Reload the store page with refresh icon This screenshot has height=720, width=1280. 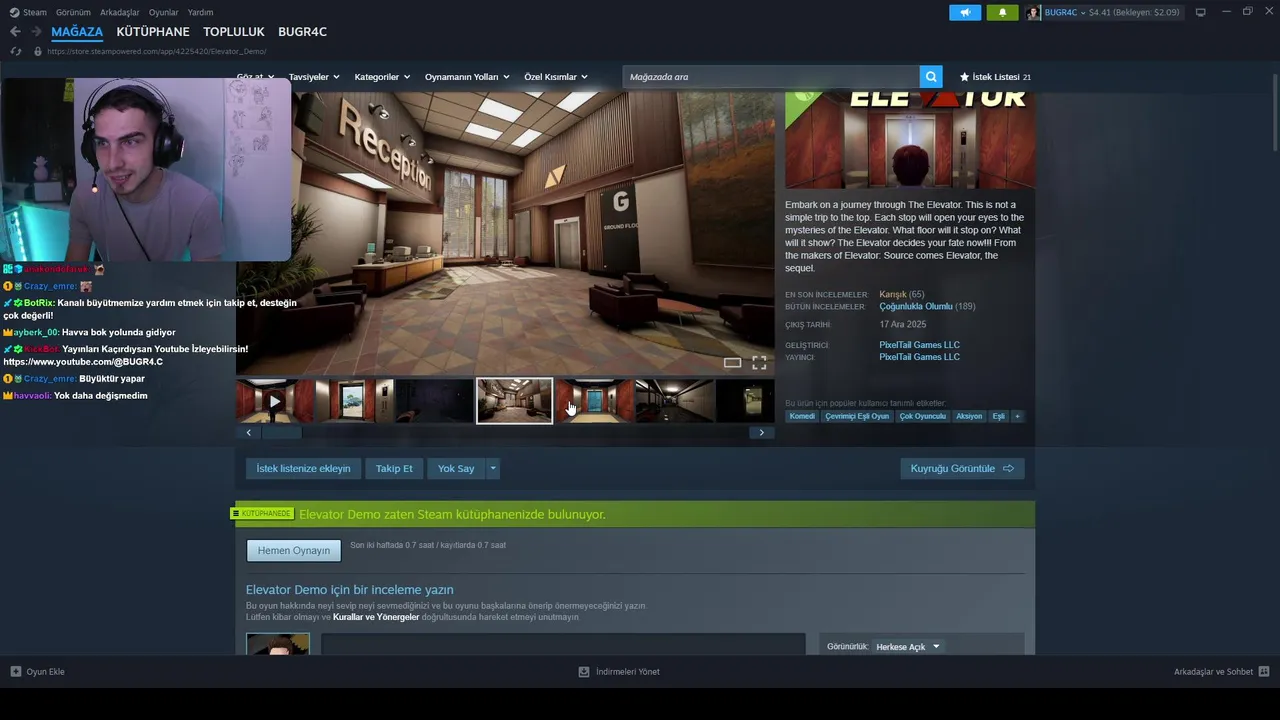coord(15,51)
